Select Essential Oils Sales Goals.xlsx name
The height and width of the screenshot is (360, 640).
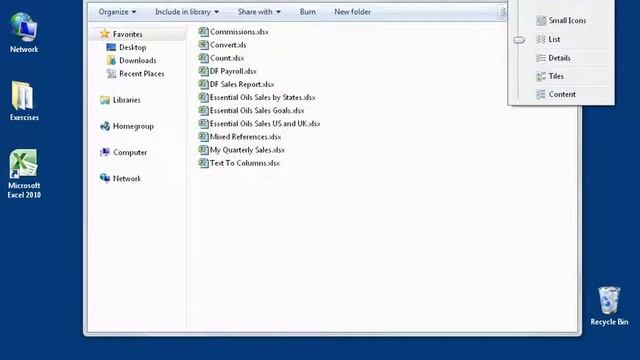tap(257, 110)
